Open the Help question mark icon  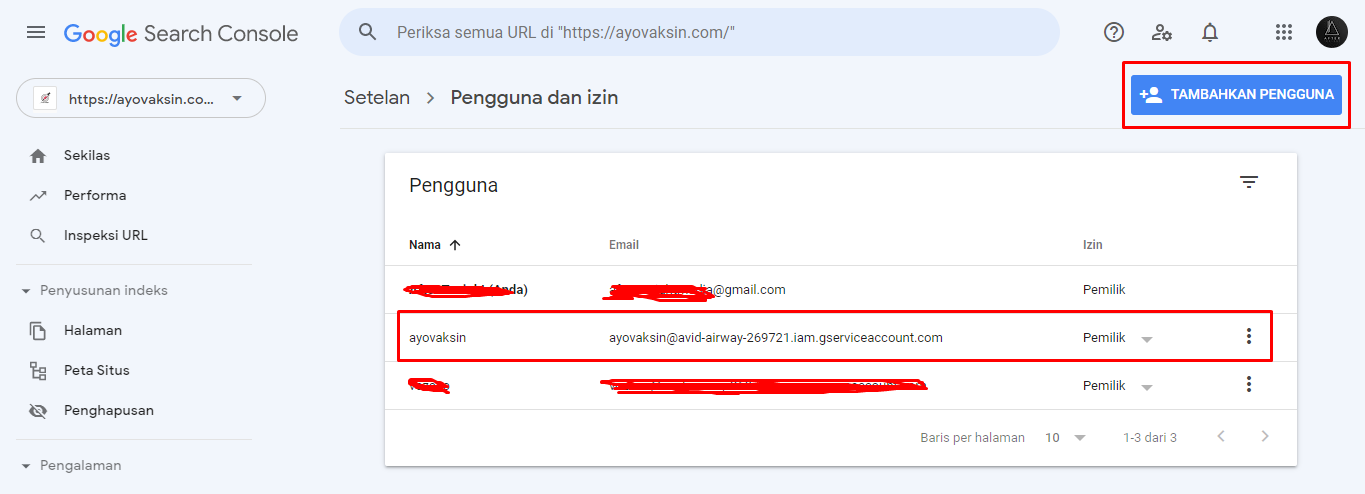[x=1114, y=32]
